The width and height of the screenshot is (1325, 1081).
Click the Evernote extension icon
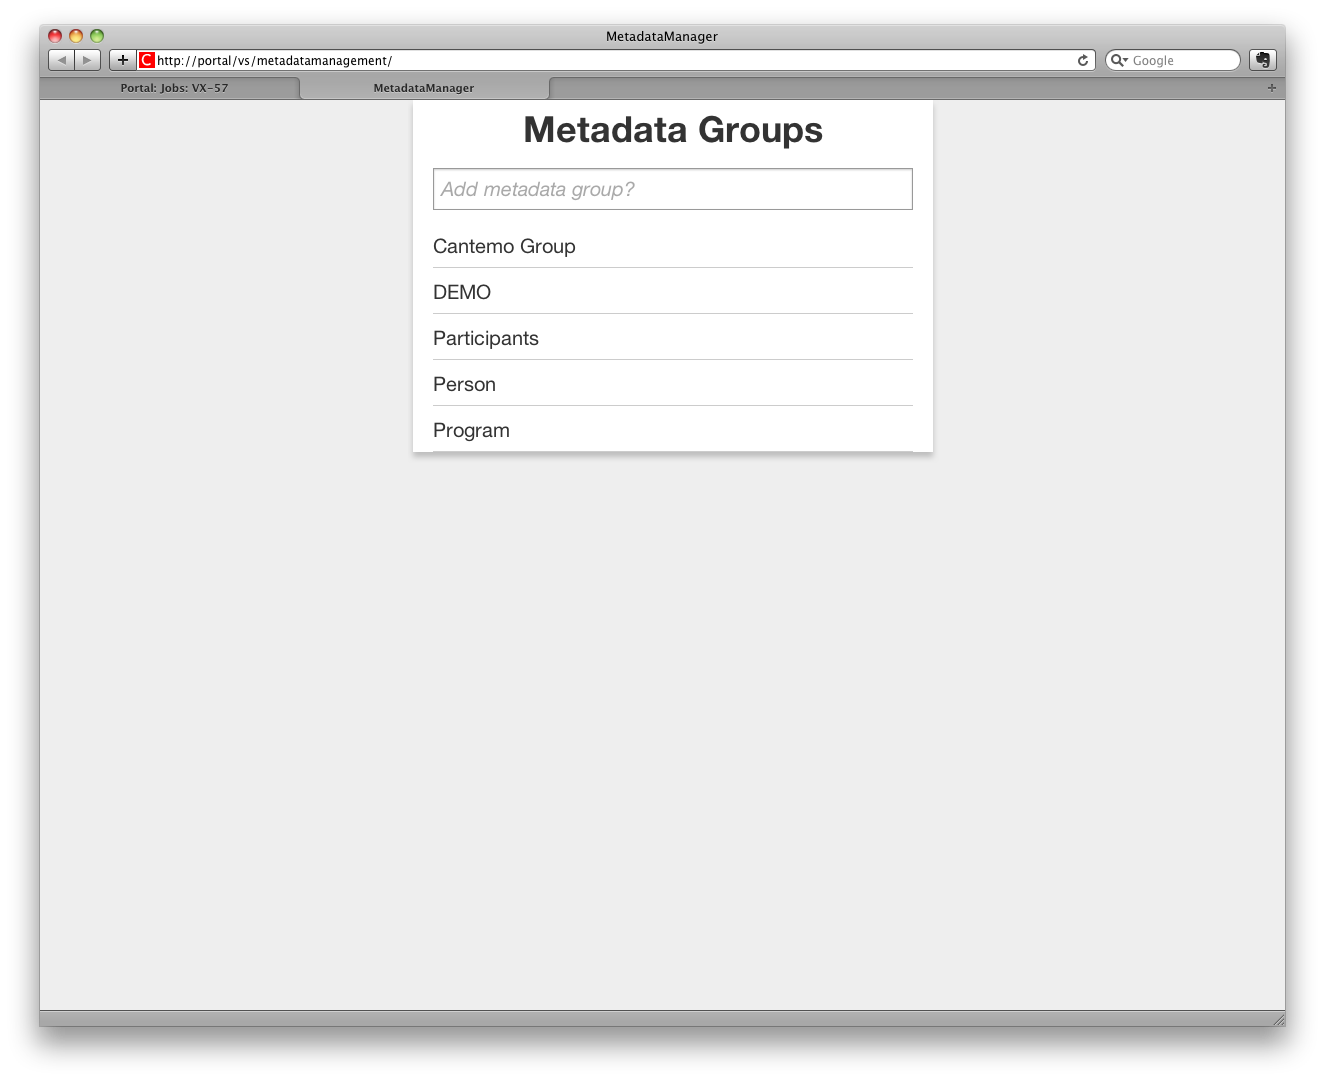[x=1263, y=60]
